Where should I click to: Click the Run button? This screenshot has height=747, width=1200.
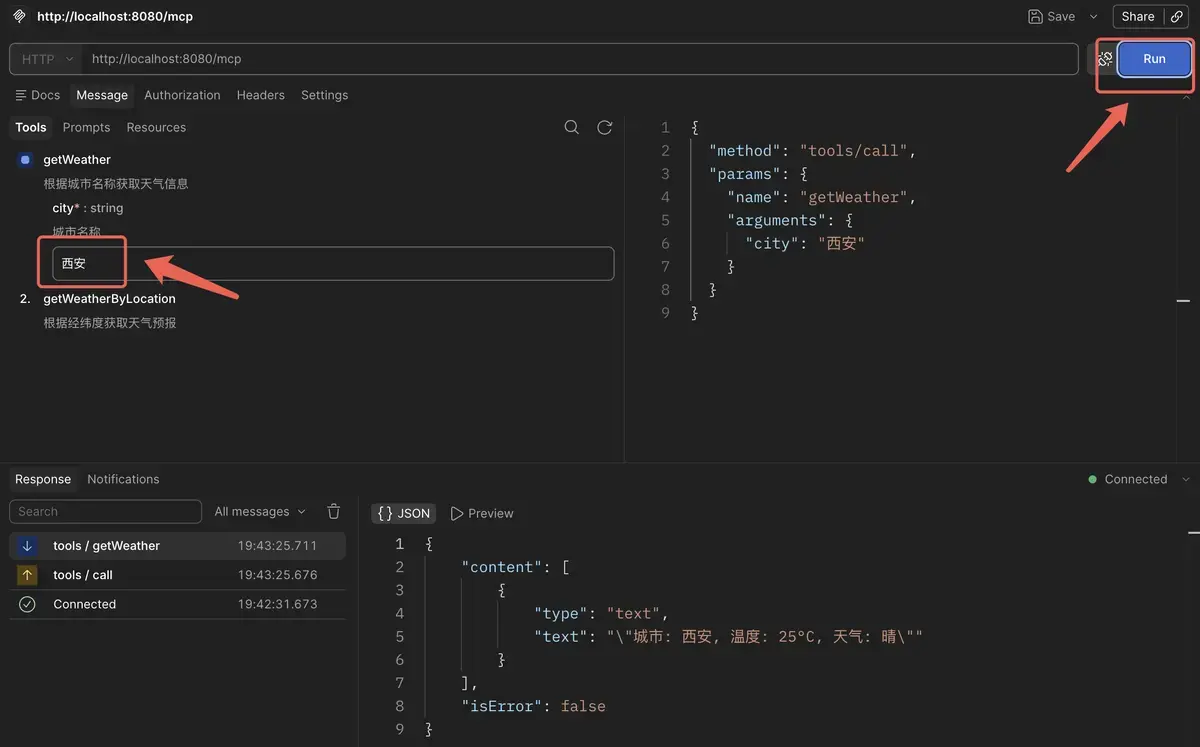click(x=1154, y=59)
